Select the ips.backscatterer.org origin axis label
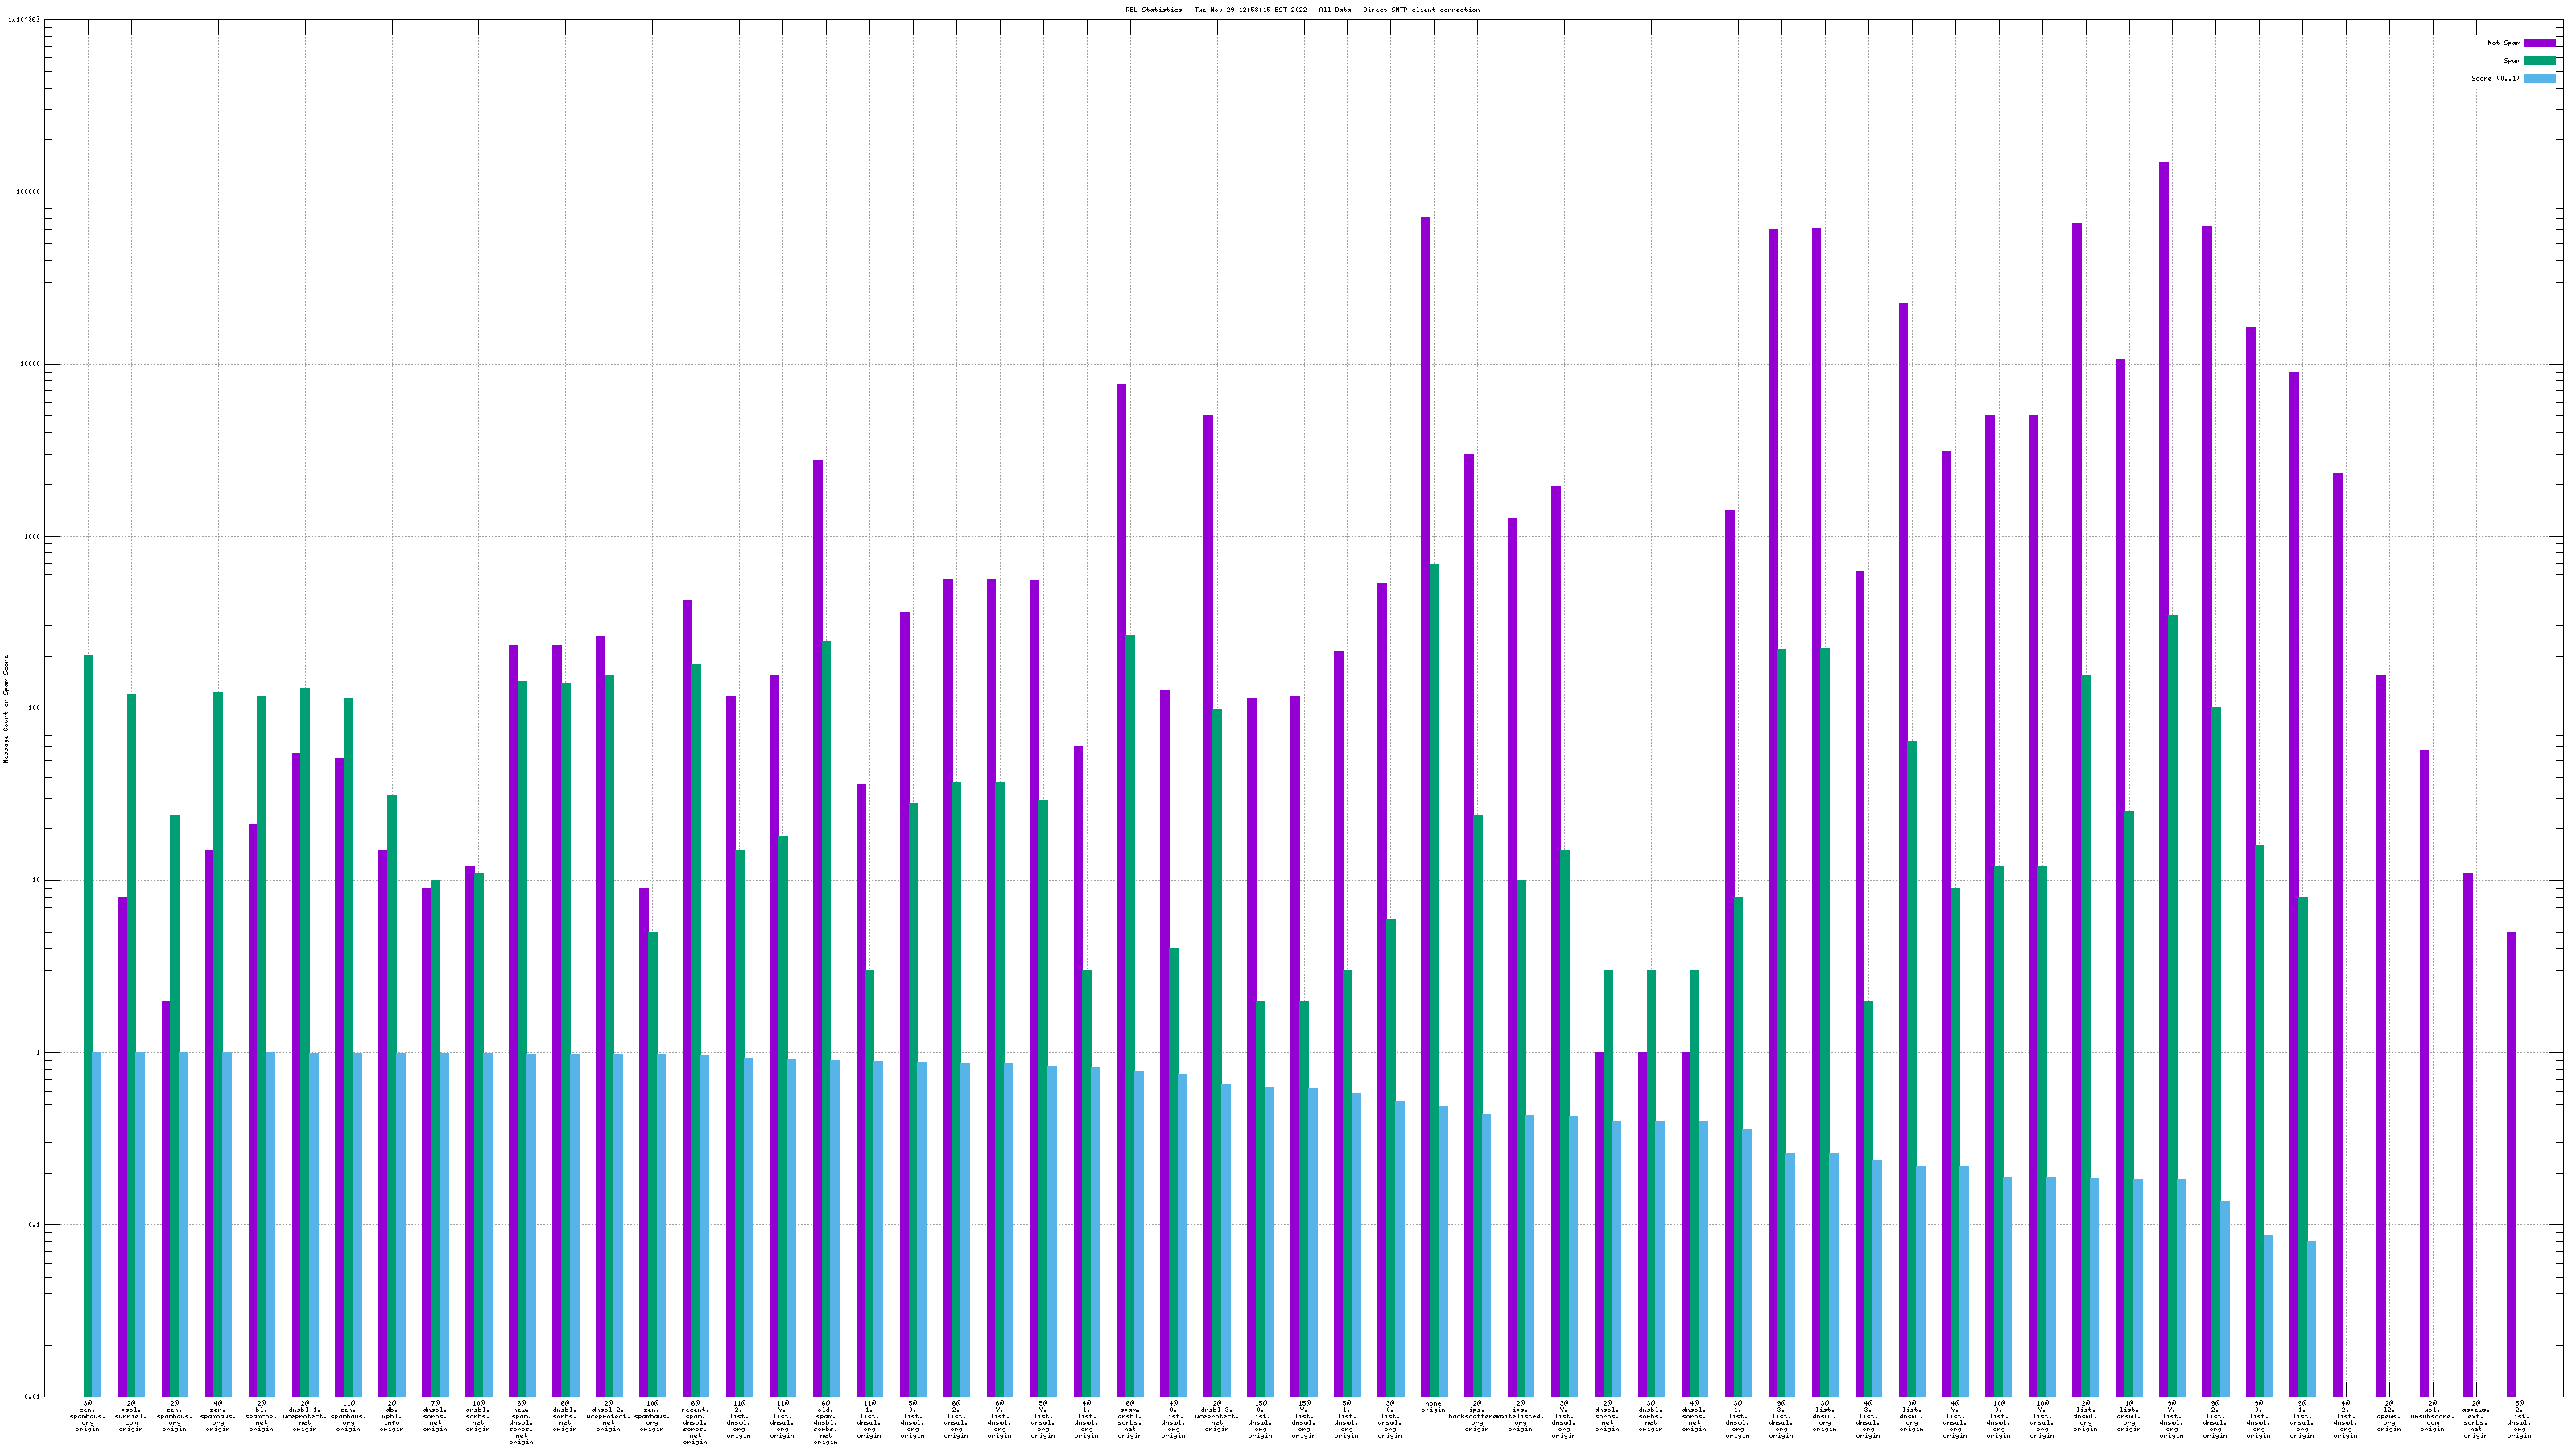This screenshot has width=2576, height=1449. (1476, 1416)
